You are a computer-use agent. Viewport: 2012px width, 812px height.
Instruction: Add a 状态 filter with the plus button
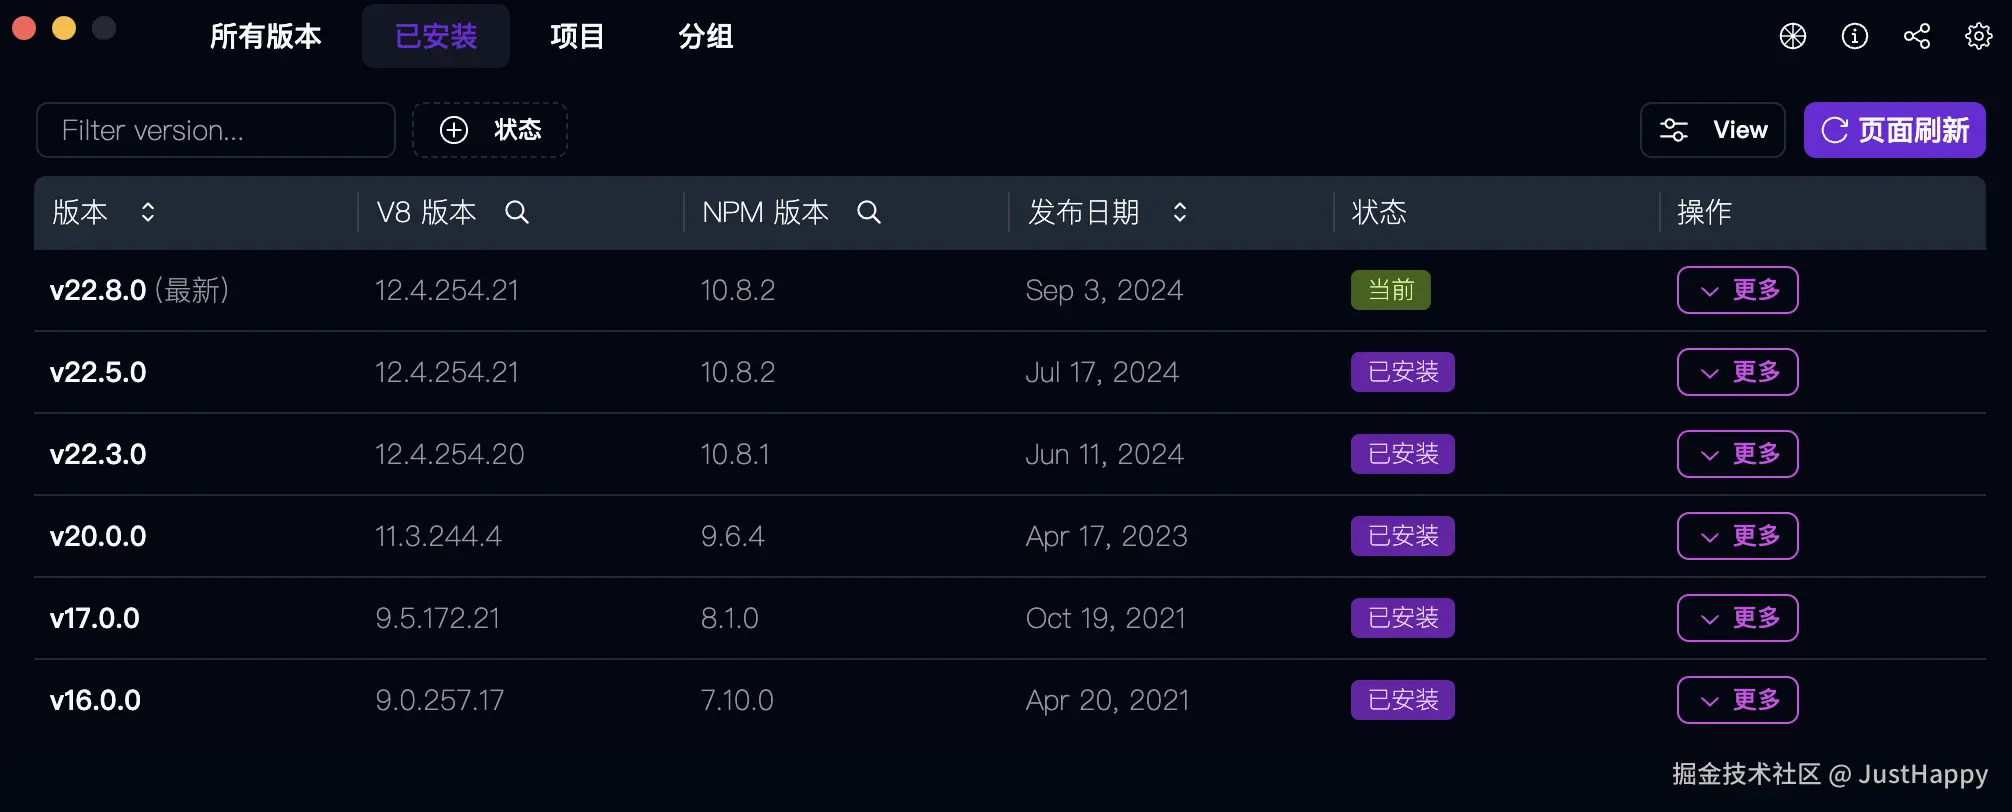tap(490, 130)
